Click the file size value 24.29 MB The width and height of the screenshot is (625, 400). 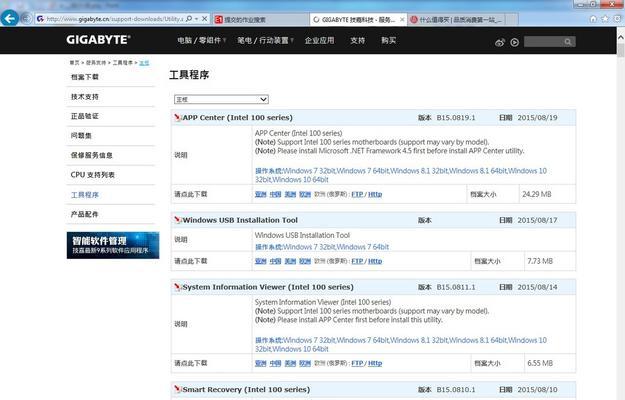click(x=537, y=194)
